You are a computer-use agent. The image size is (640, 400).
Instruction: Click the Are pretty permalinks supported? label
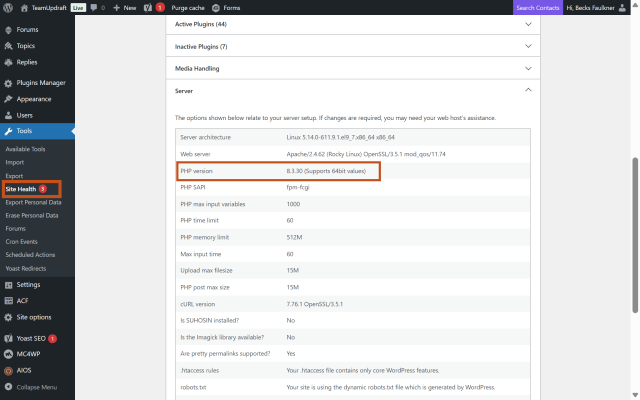pos(225,353)
